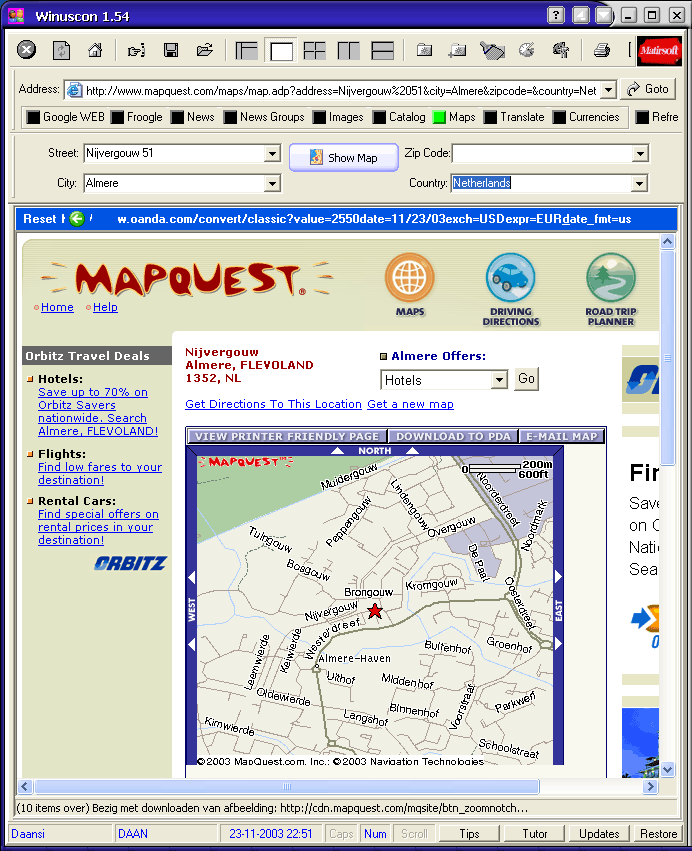Open the Street field dropdown

point(272,154)
